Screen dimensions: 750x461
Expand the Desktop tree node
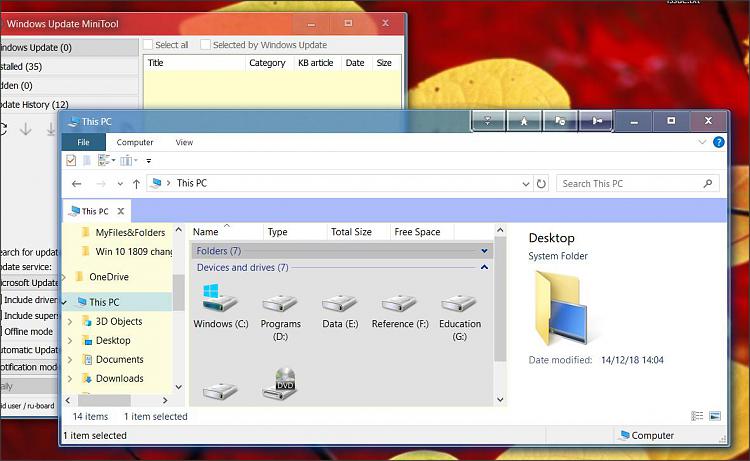[x=70, y=340]
